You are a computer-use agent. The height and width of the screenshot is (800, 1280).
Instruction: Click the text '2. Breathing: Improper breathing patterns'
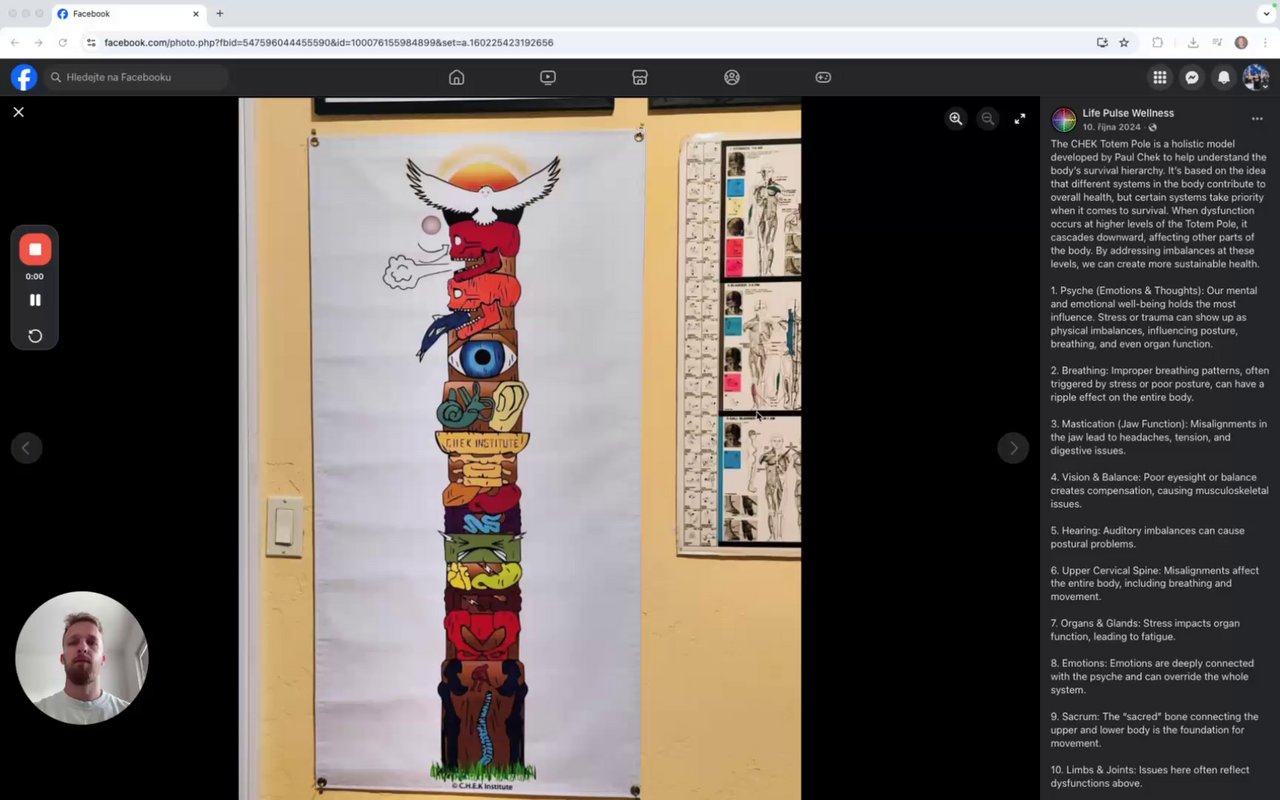[1159, 384]
